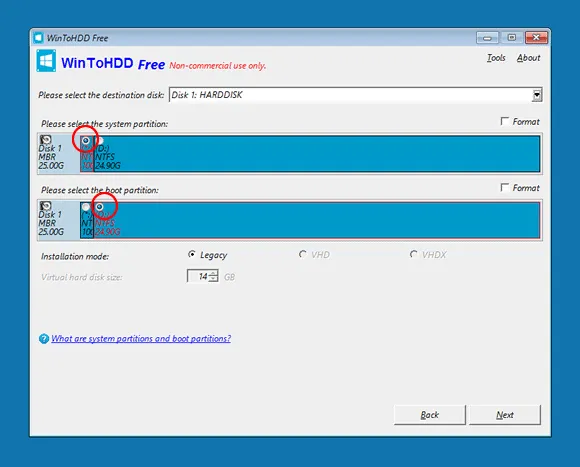Click the Back button

coord(429,415)
